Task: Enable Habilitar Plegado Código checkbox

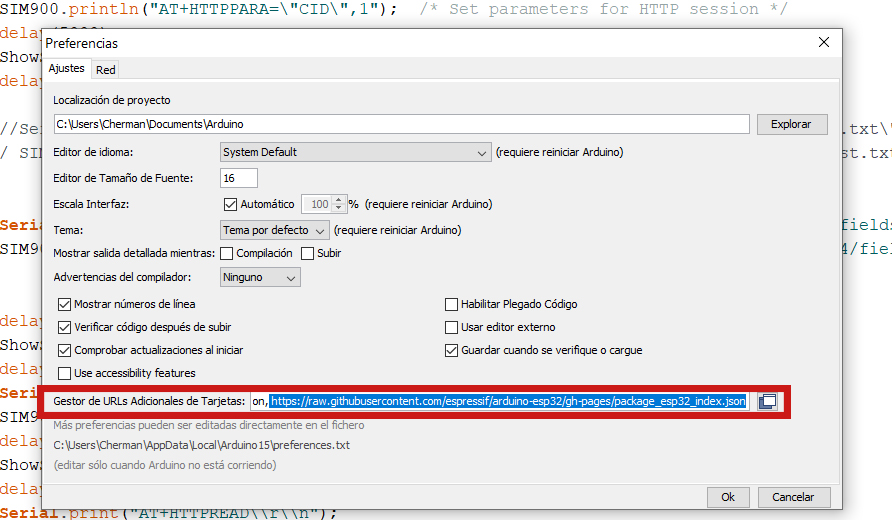Action: pos(451,304)
